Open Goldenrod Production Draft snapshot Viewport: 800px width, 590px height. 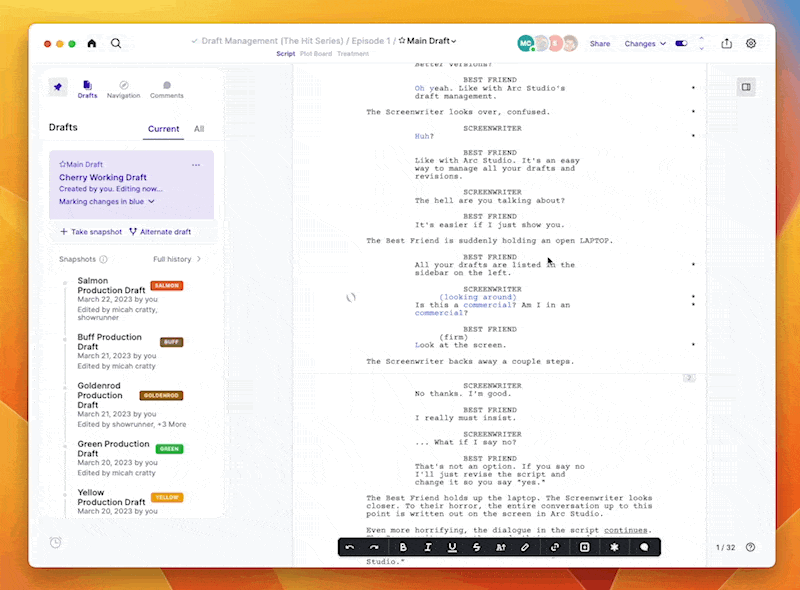tap(100, 396)
